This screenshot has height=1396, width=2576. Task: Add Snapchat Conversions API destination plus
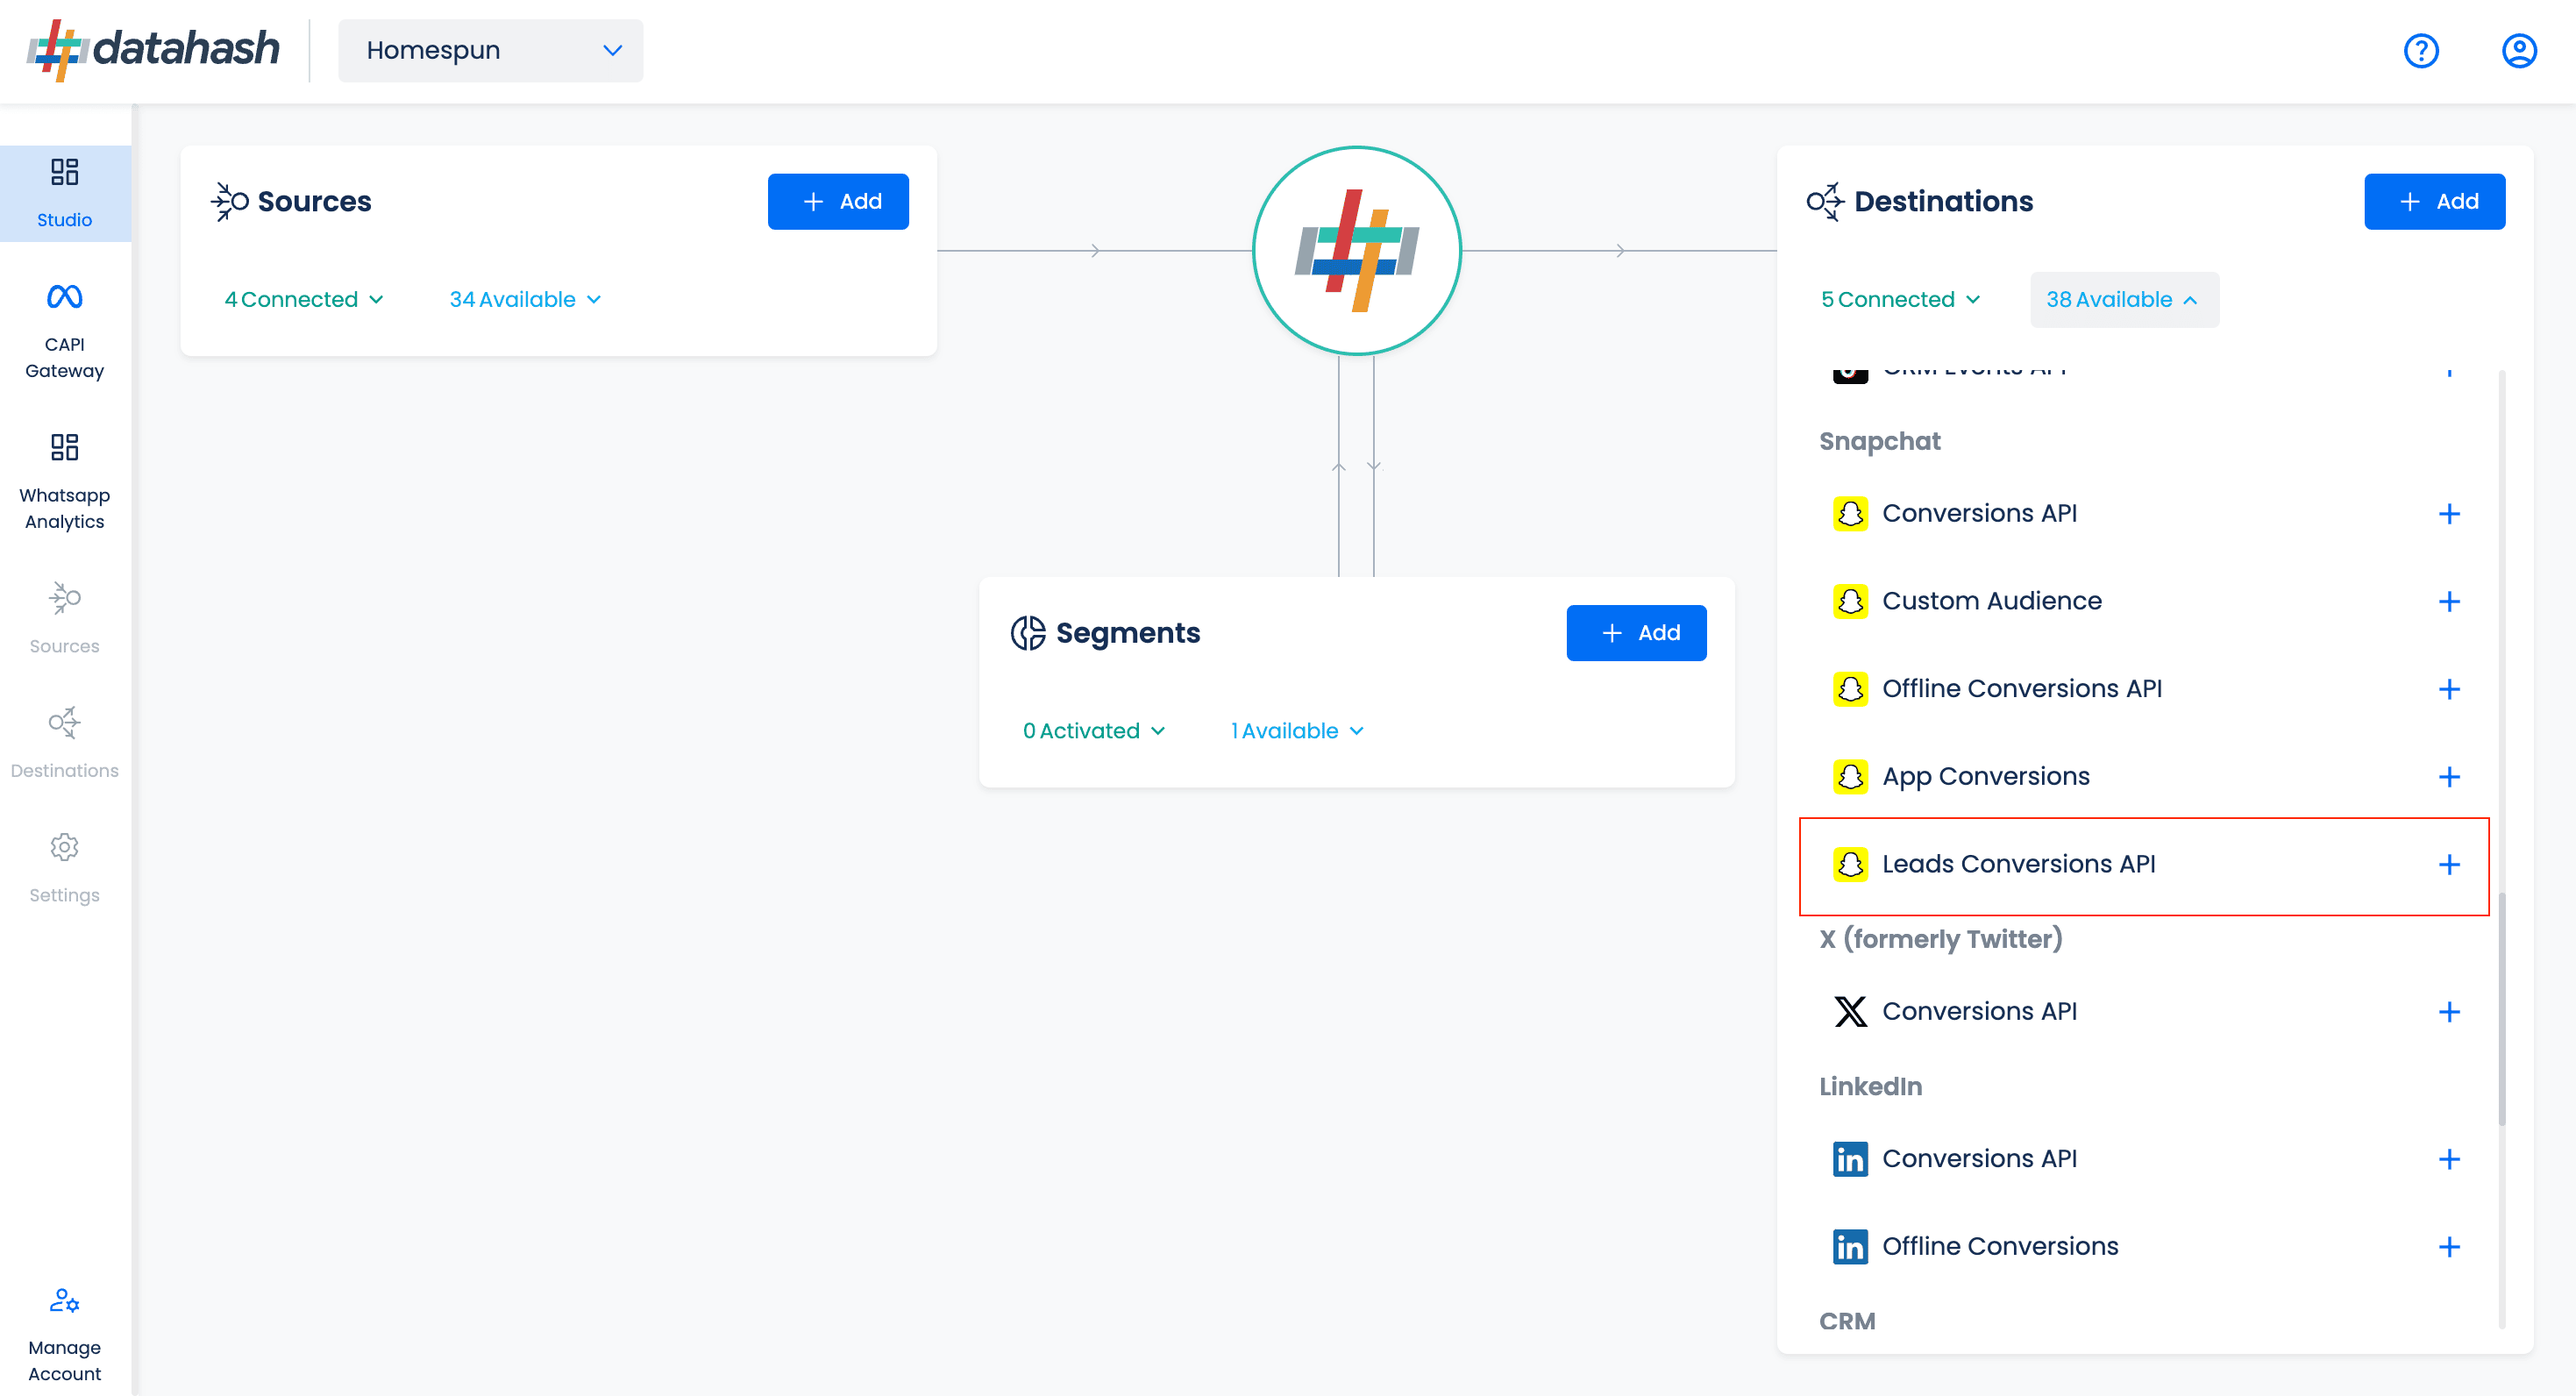click(2448, 513)
